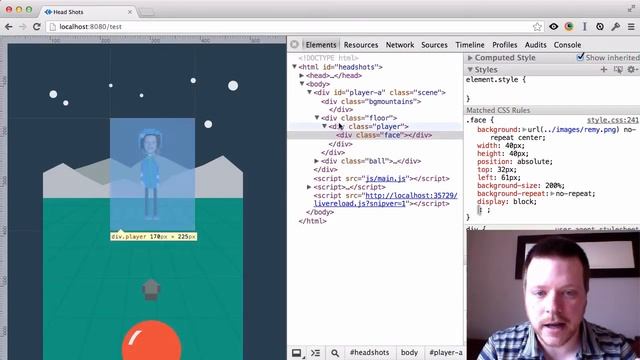Image resolution: width=640 pixels, height=360 pixels.
Task: Expand the head node
Action: point(302,76)
